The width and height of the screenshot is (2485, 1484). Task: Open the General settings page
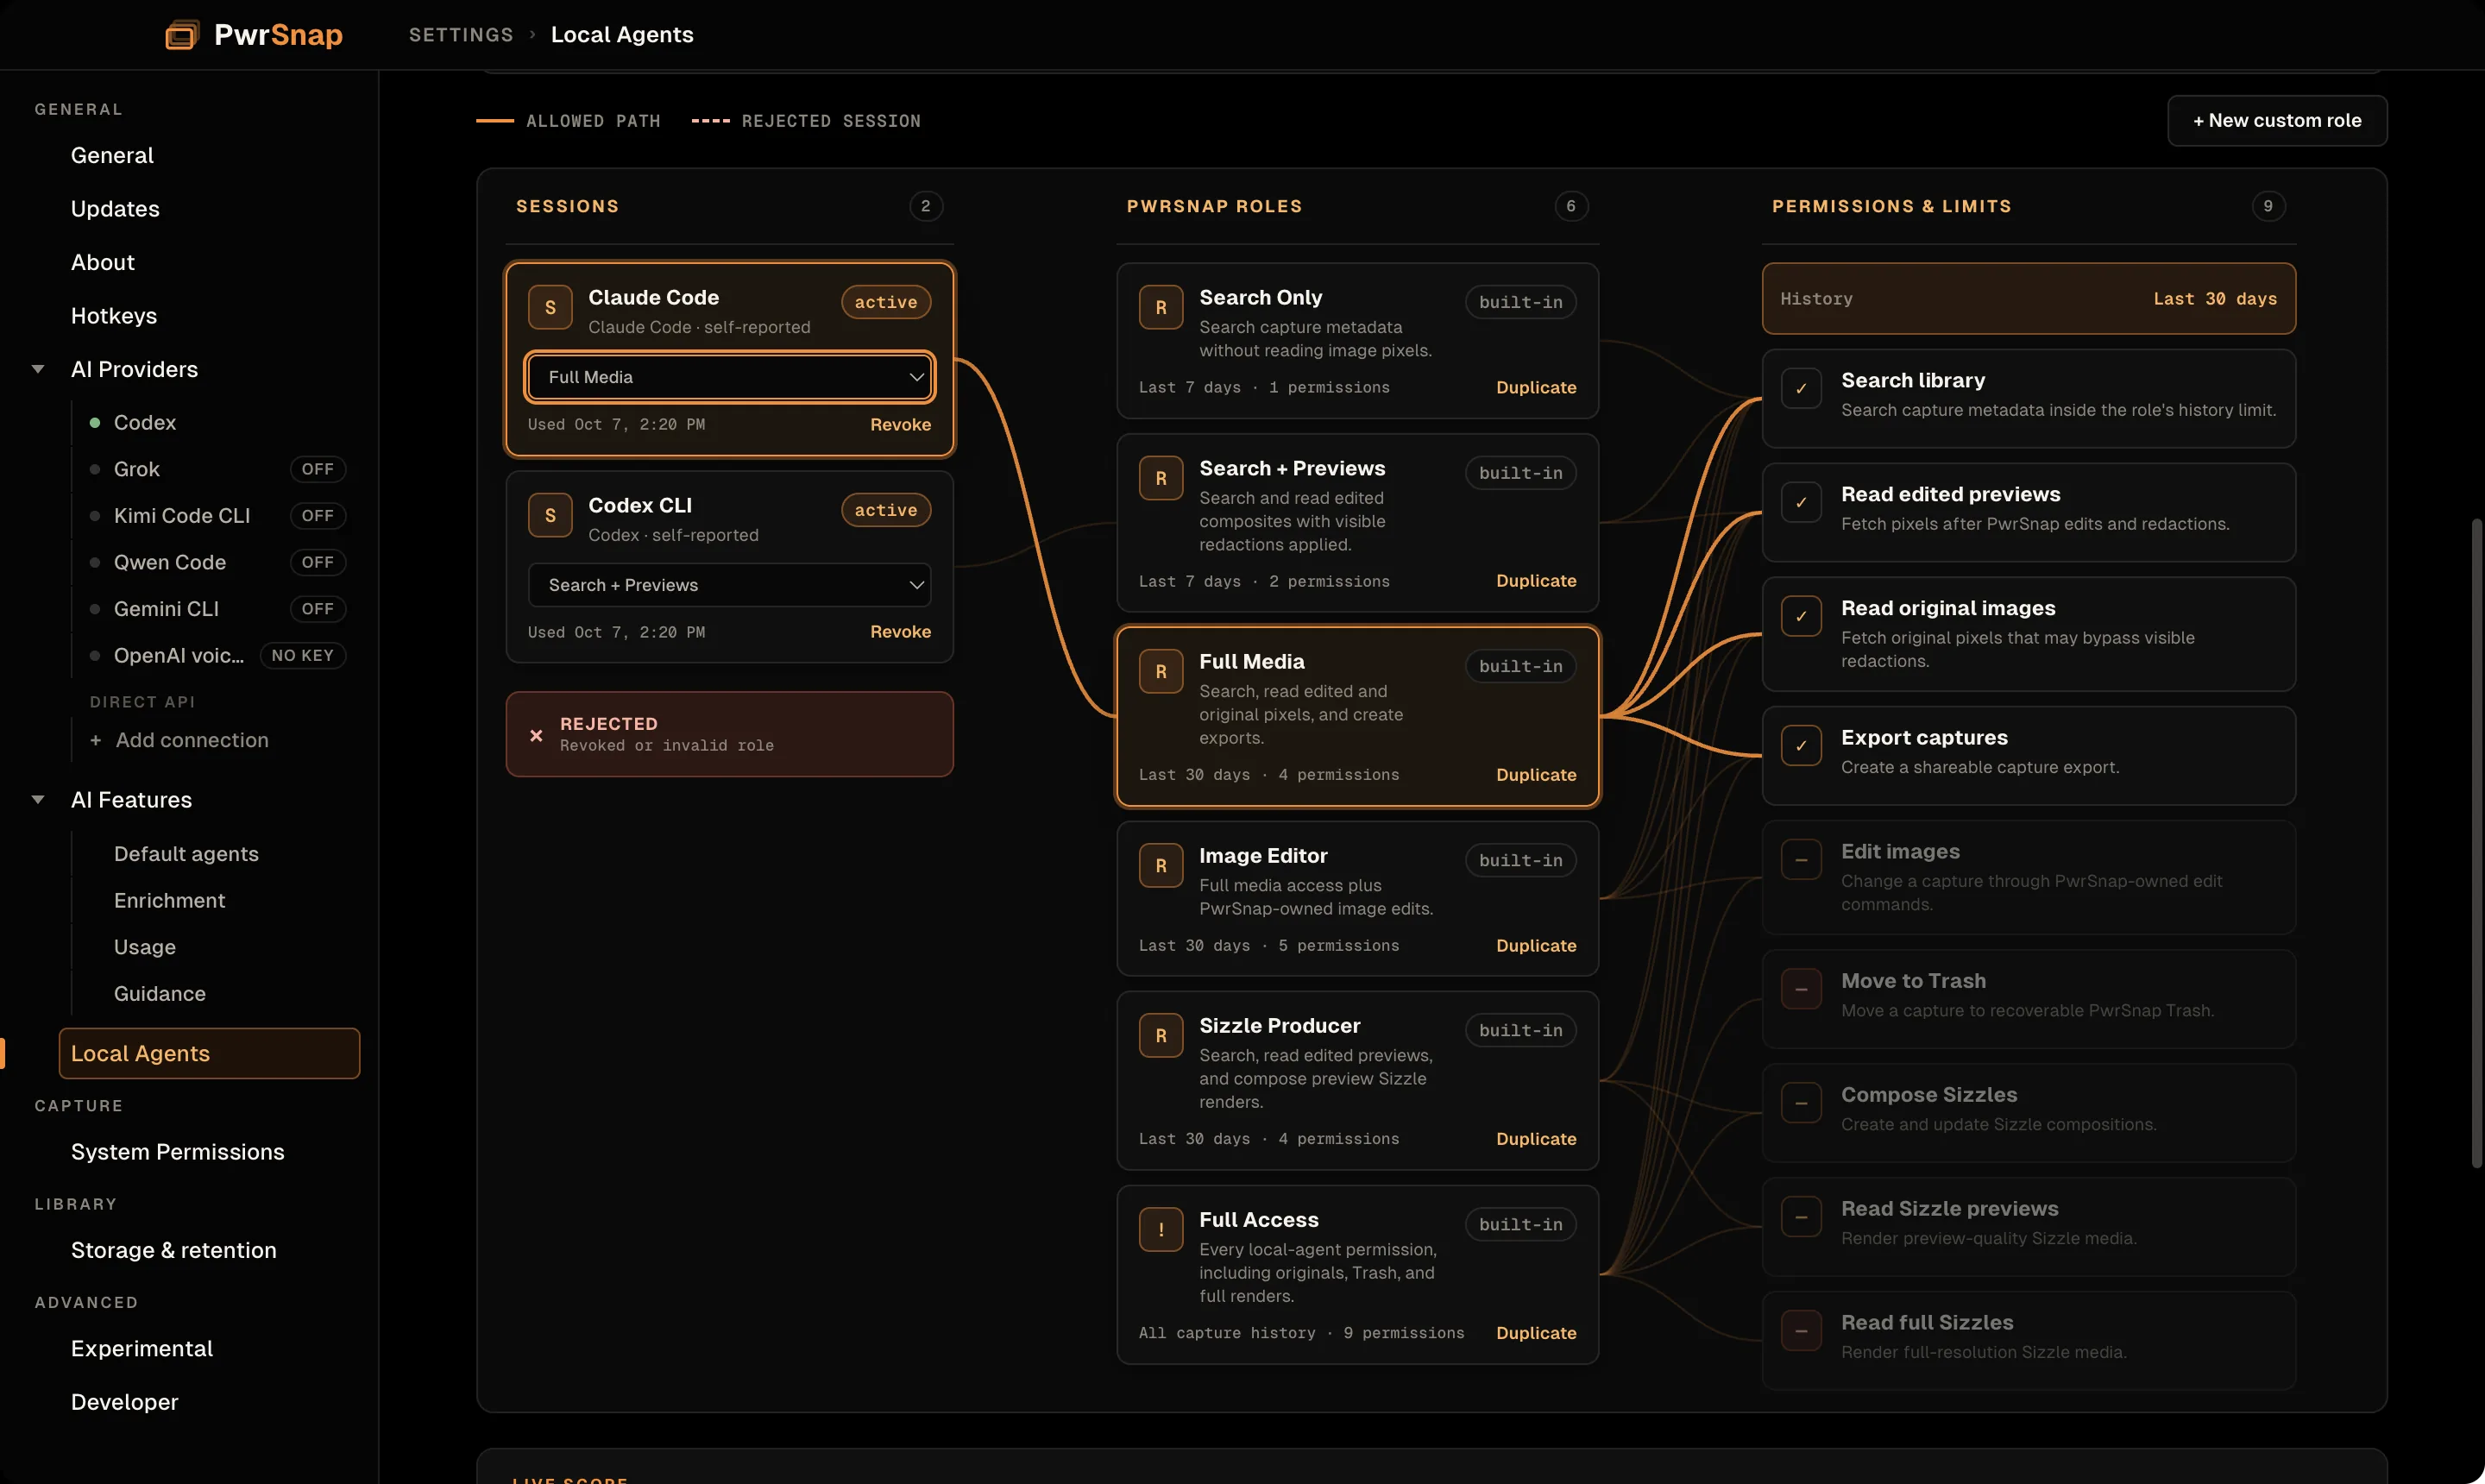tap(112, 155)
